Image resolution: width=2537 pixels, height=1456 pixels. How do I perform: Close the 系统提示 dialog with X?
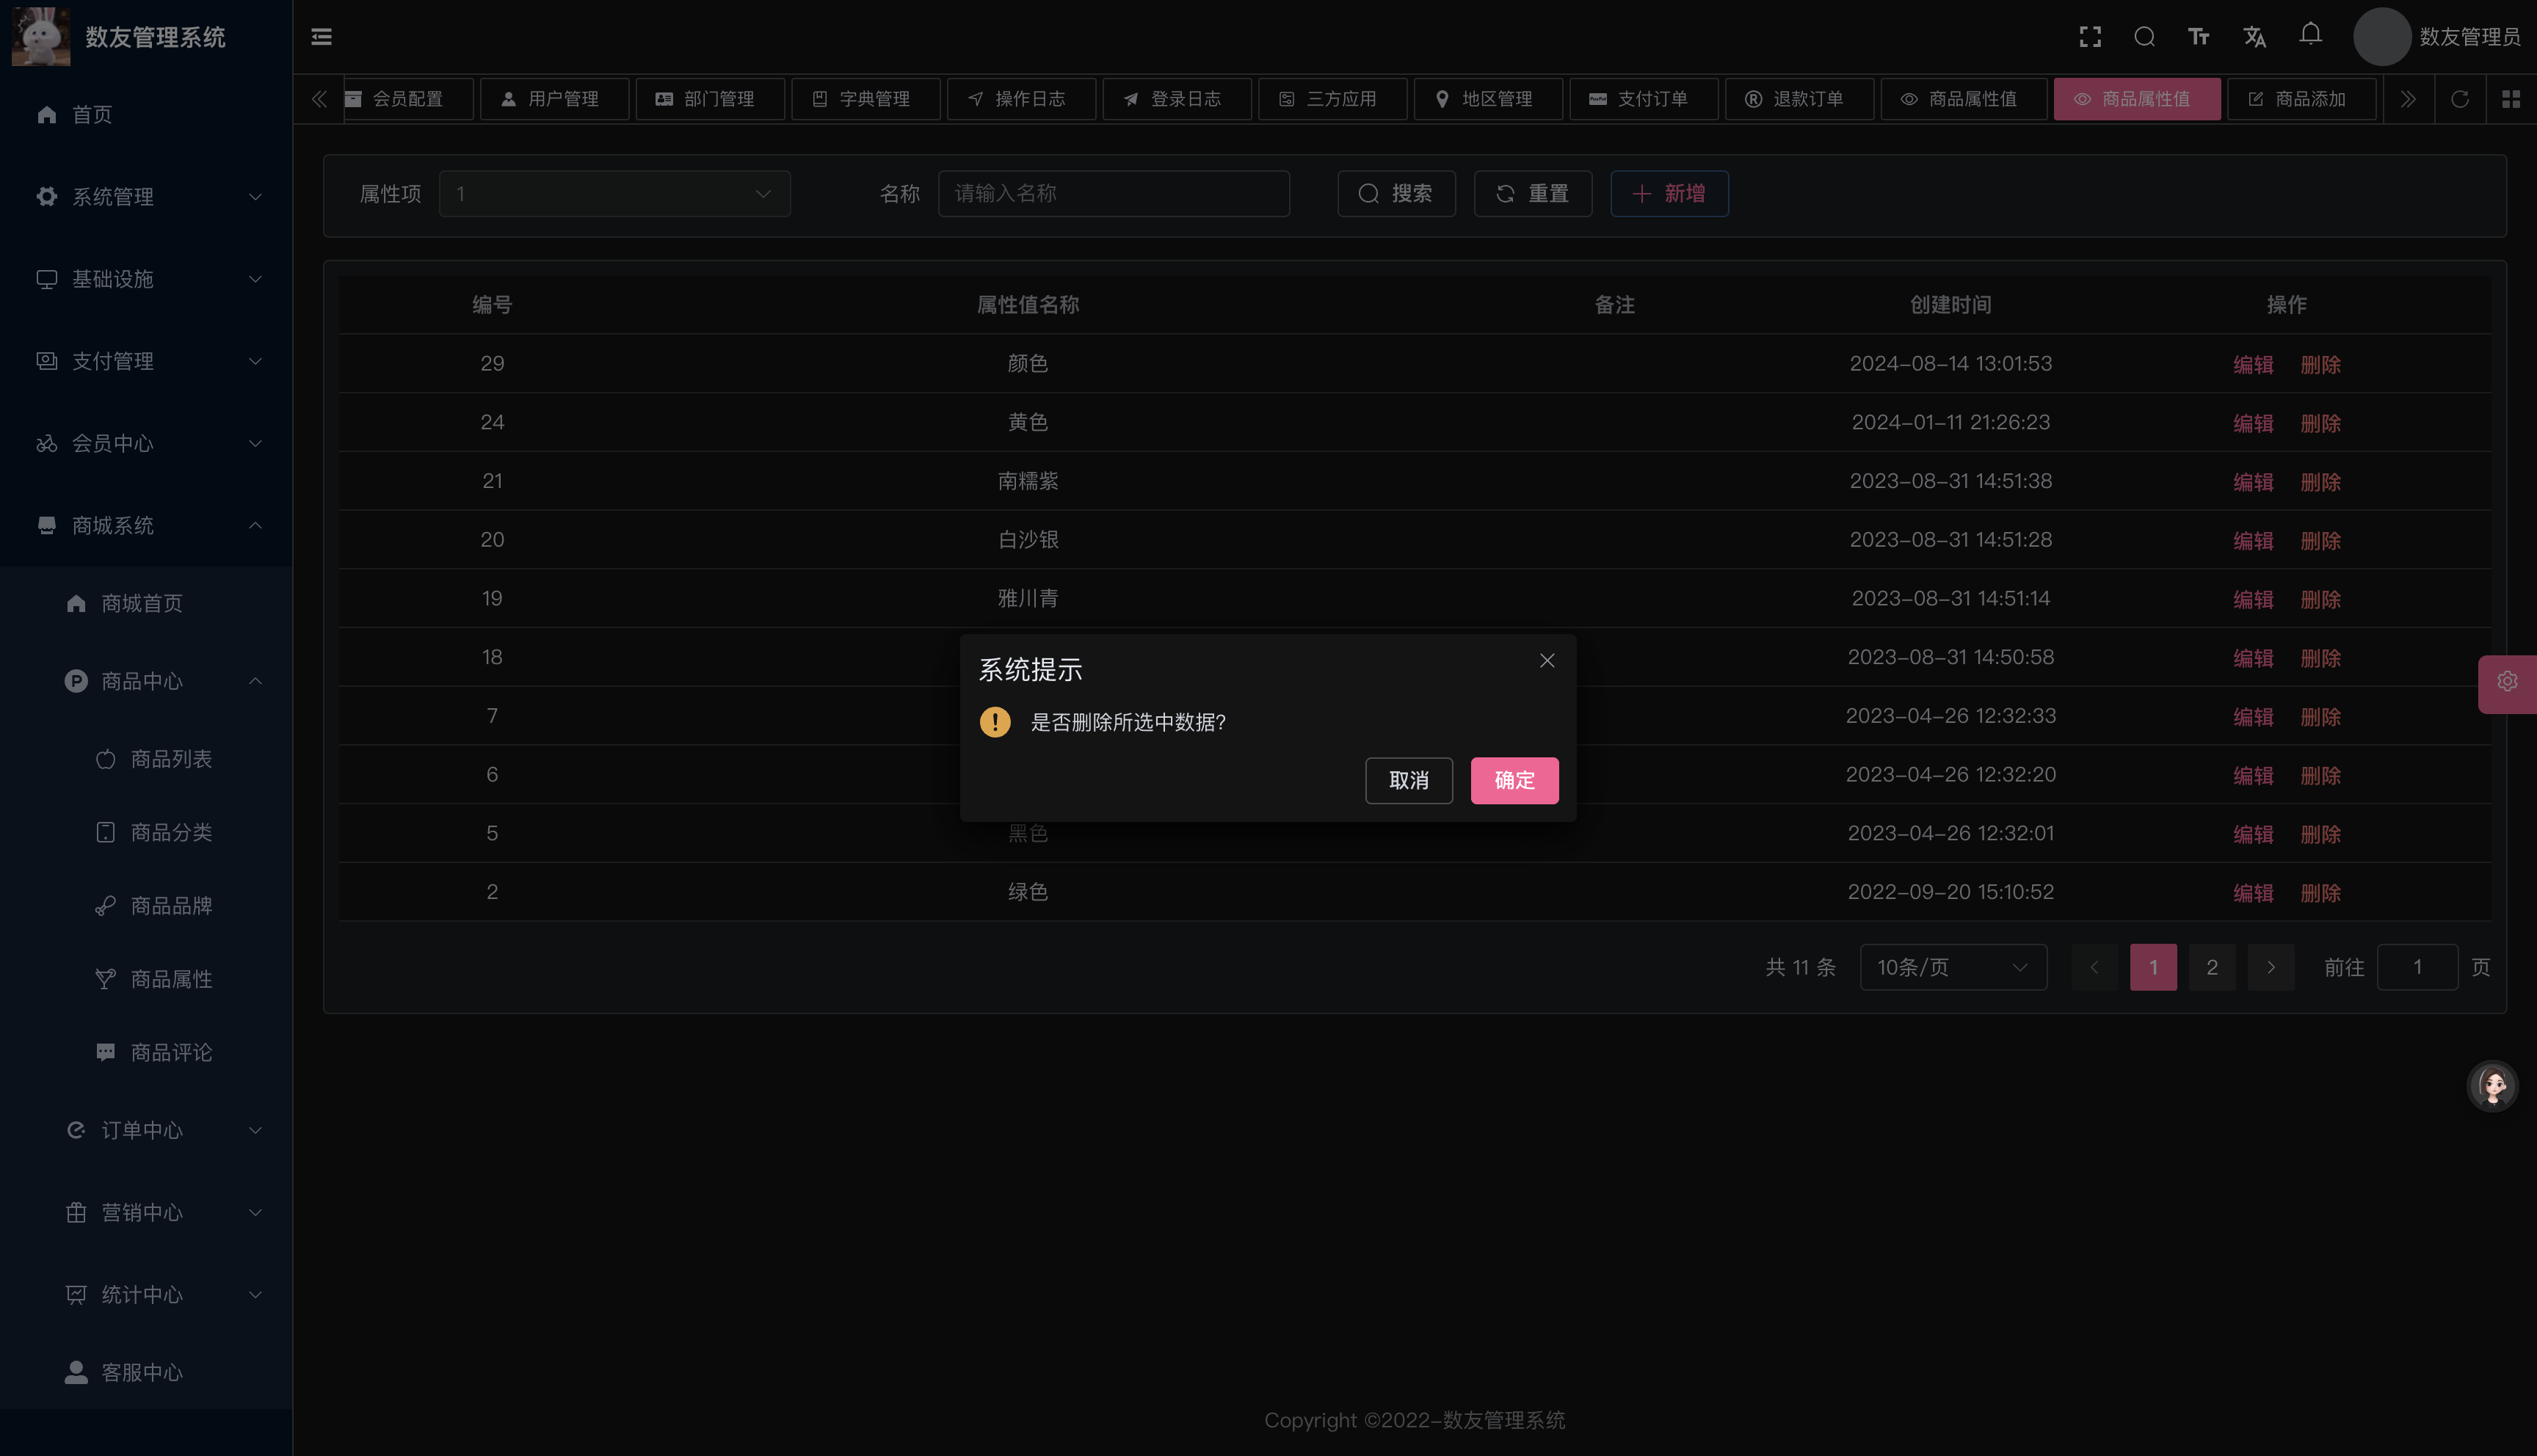click(1547, 661)
